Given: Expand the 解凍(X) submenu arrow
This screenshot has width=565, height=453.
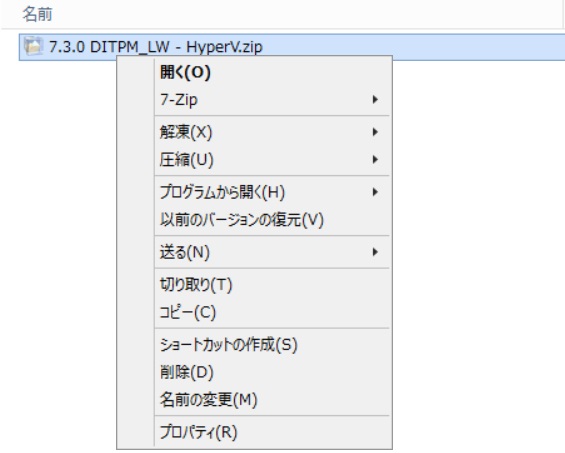Looking at the screenshot, I should (375, 132).
